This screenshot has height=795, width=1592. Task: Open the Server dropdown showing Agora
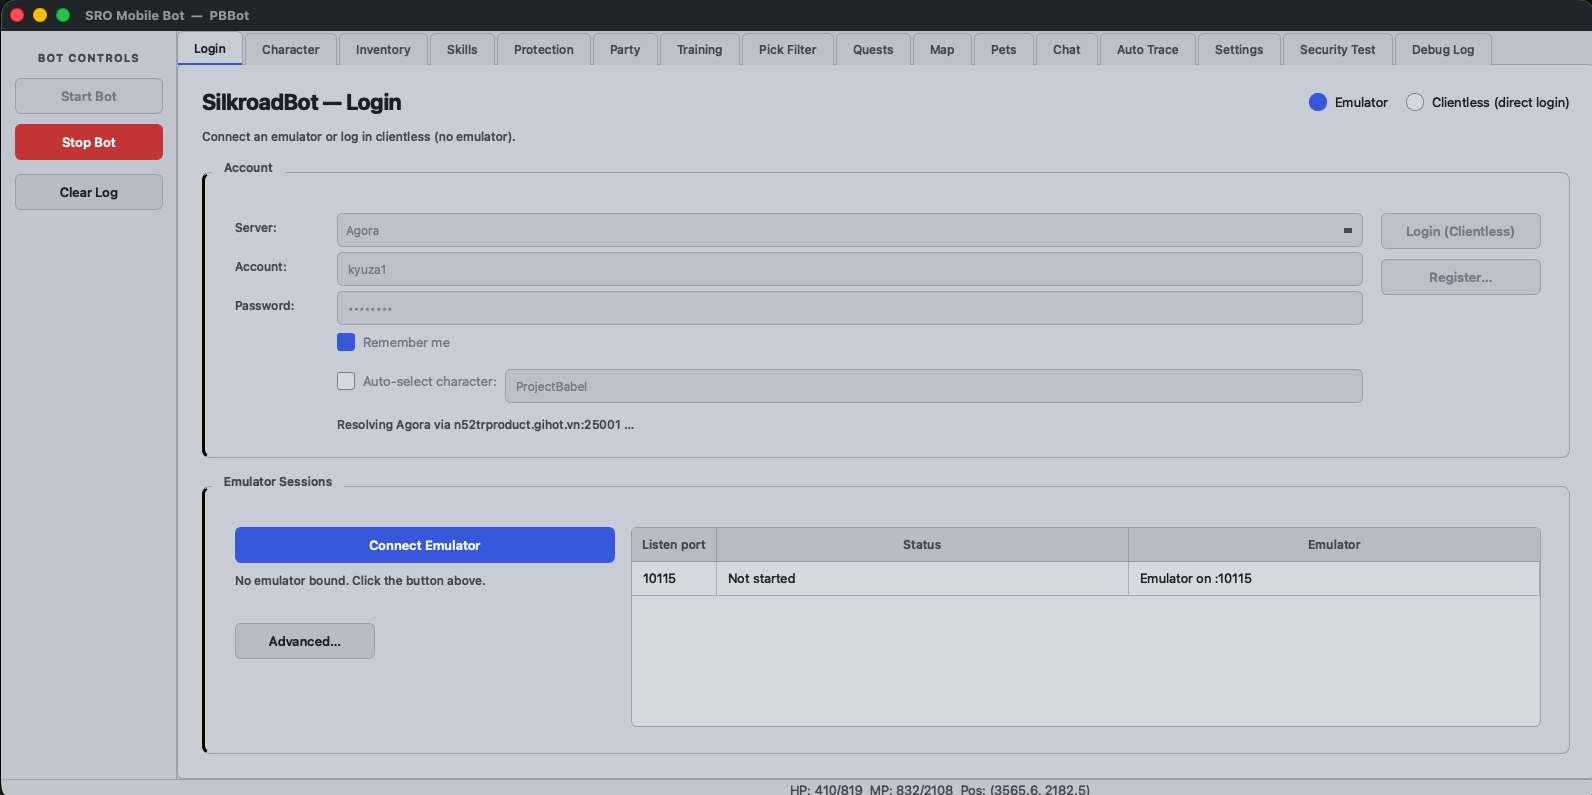pyautogui.click(x=849, y=230)
